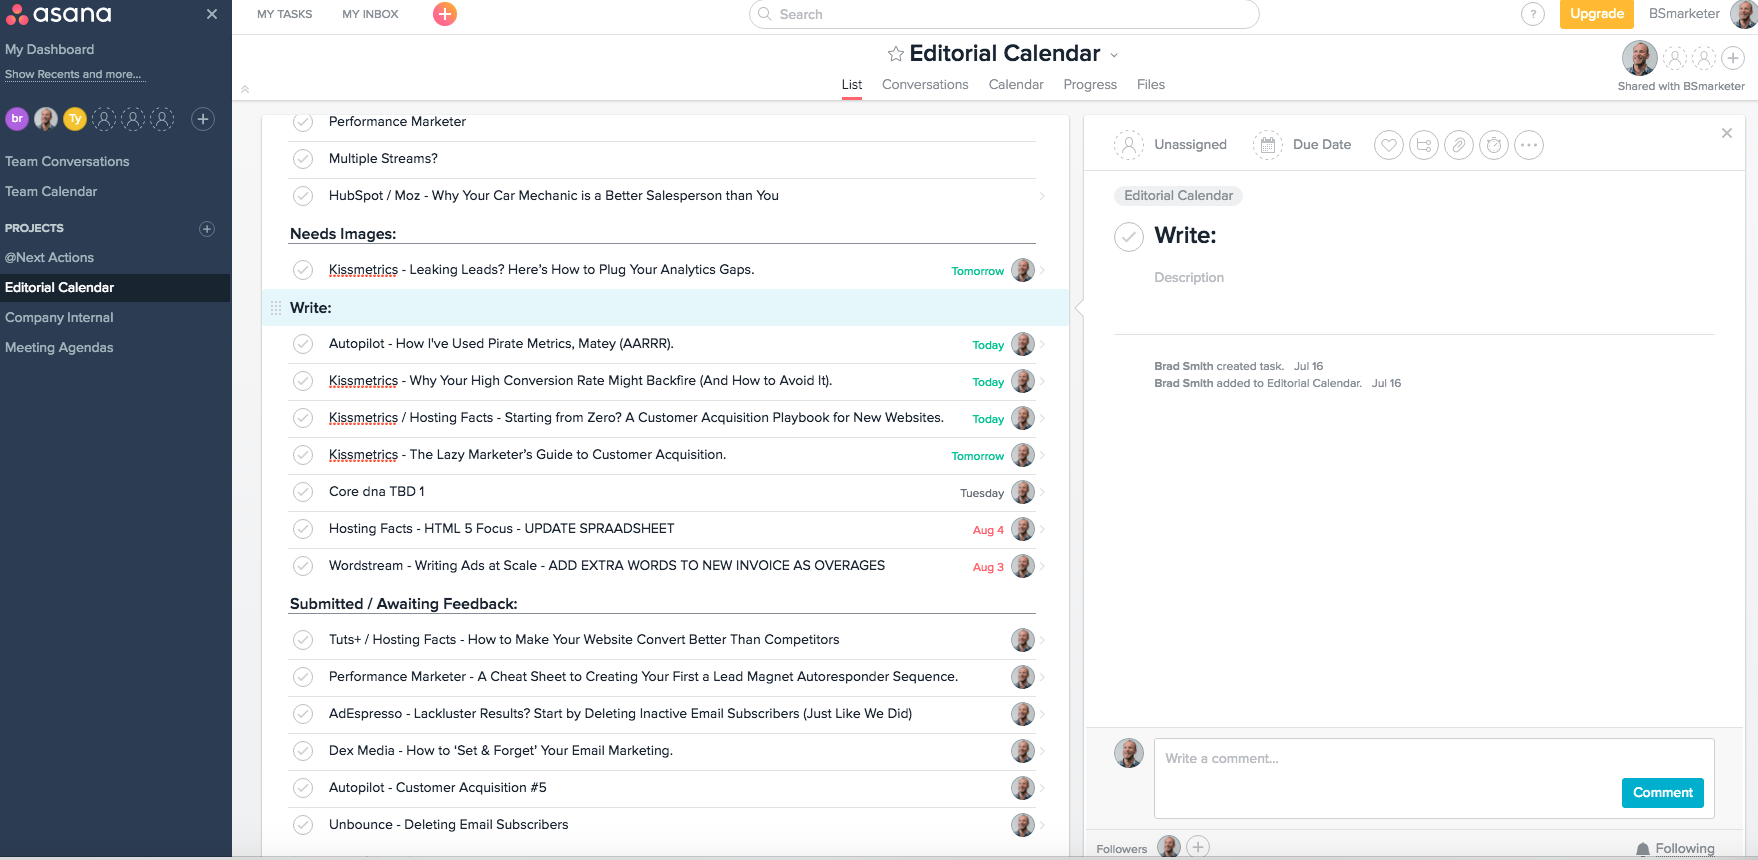Open details arrow for Leaking Leads task
The width and height of the screenshot is (1758, 860).
(1042, 270)
